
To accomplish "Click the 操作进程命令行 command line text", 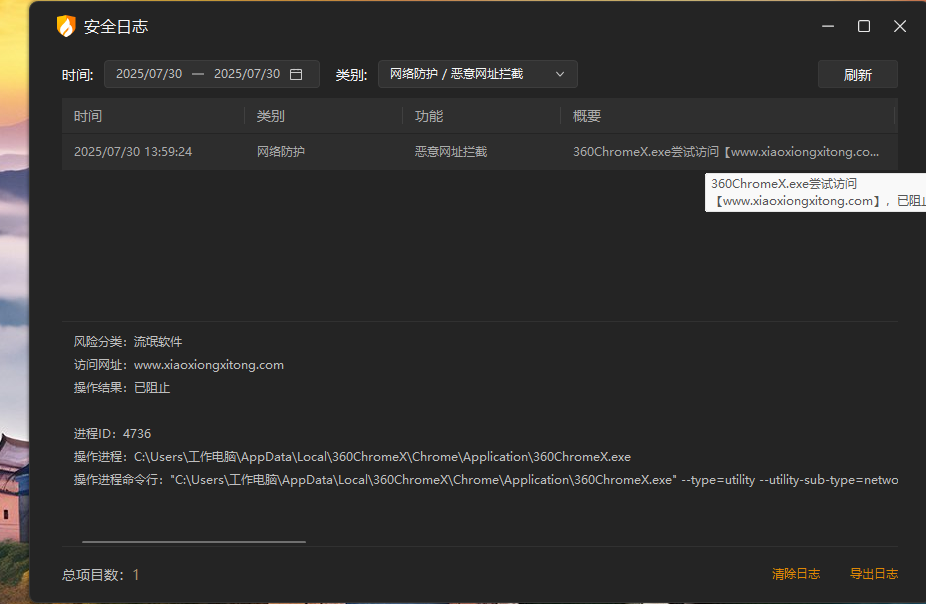I will point(485,480).
